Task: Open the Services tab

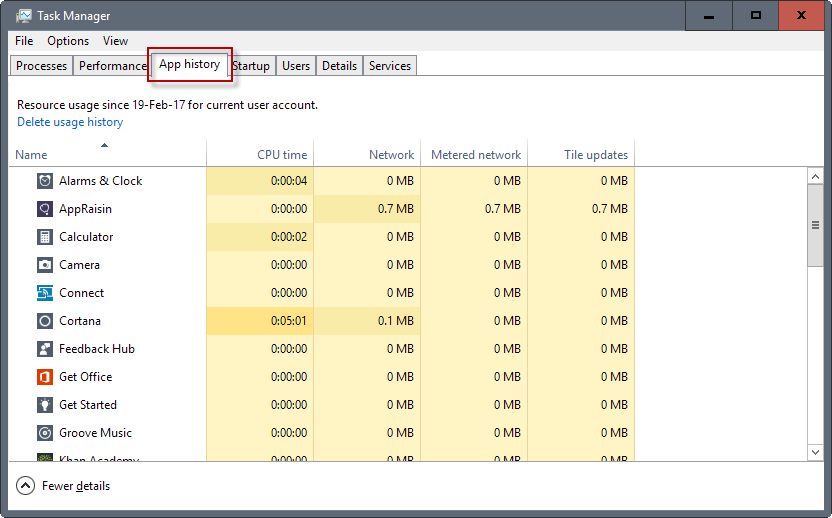Action: point(390,66)
